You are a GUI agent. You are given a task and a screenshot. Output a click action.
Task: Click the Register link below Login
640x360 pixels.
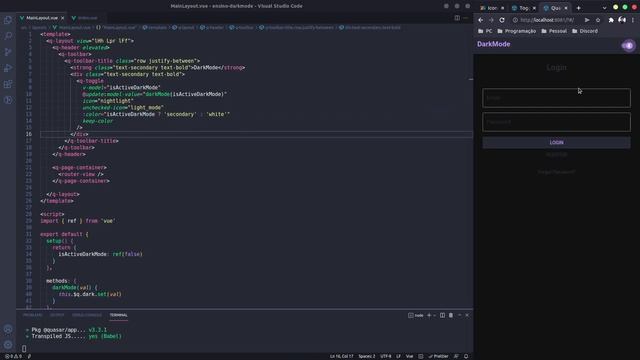tap(556, 155)
